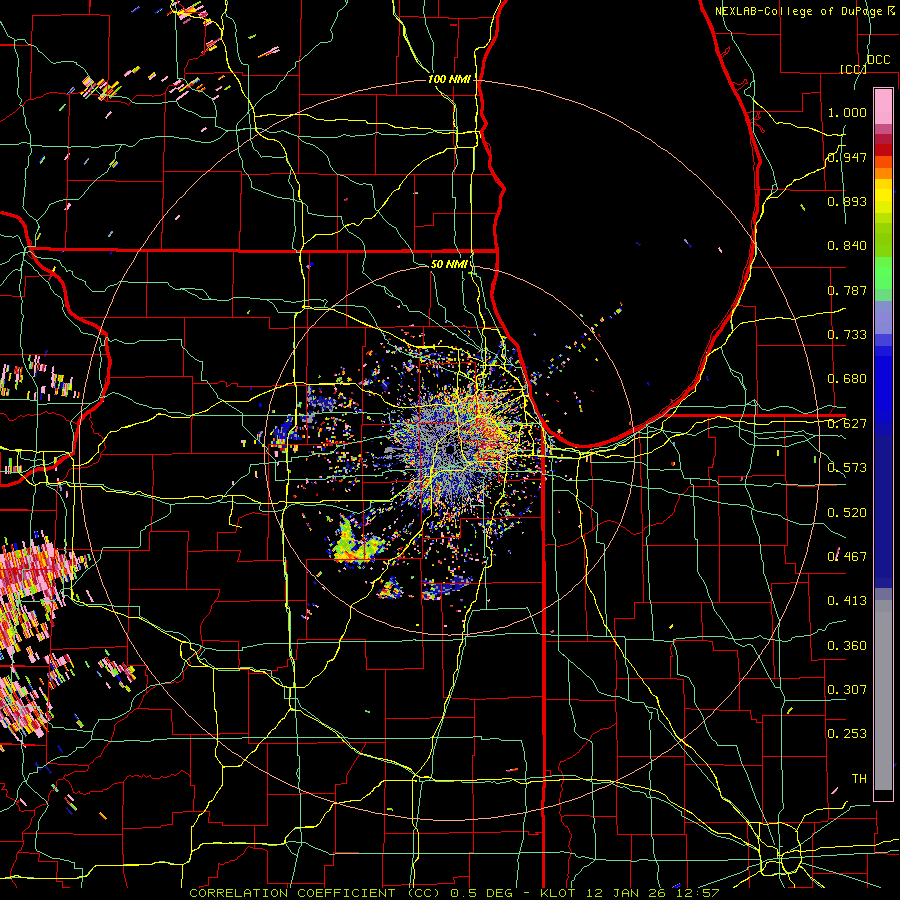The height and width of the screenshot is (900, 900).
Task: Select the DCC label above the color scale
Action: pos(878,60)
